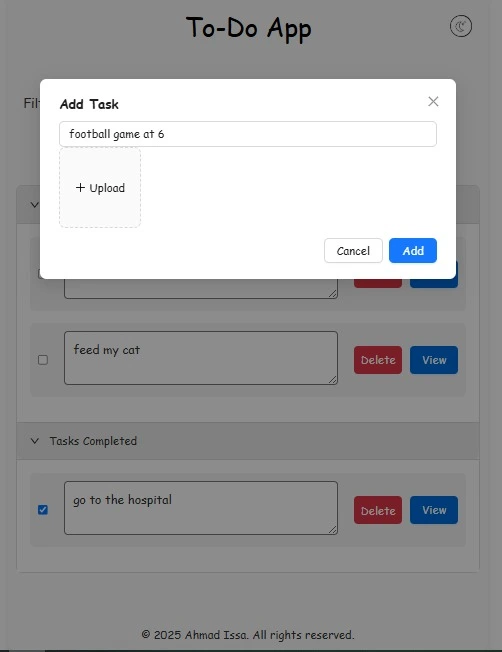Focus the task name field containing football game

(x=248, y=134)
